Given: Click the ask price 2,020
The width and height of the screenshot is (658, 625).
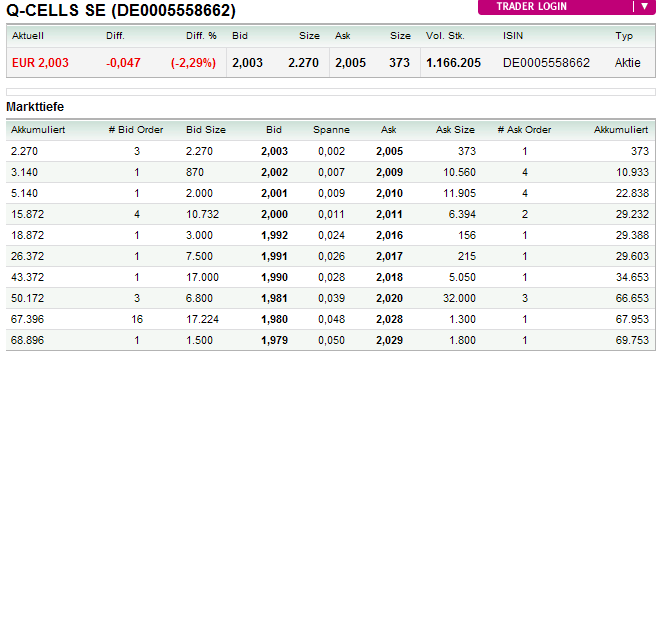Looking at the screenshot, I should (389, 298).
